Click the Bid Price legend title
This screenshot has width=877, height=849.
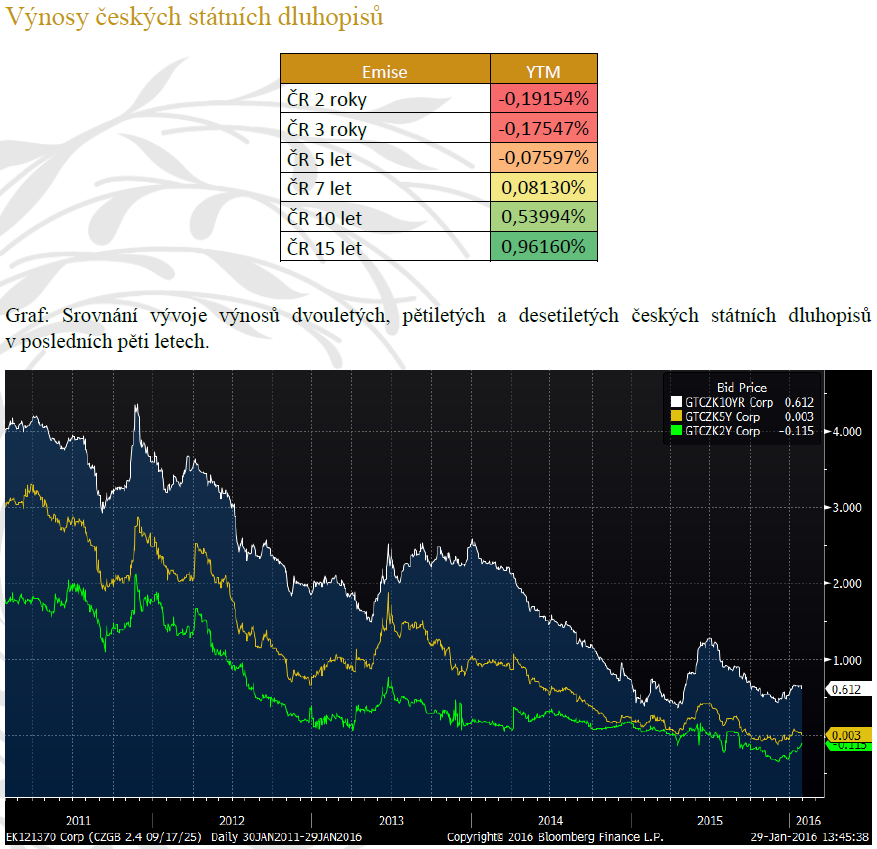[742, 387]
